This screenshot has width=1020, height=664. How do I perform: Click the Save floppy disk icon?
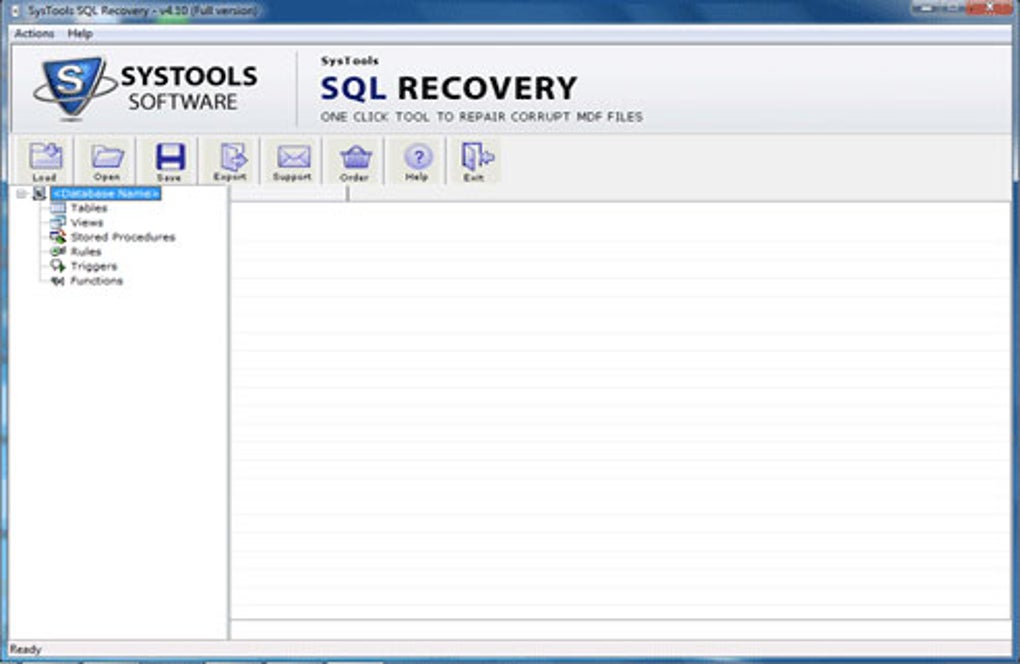pos(169,161)
